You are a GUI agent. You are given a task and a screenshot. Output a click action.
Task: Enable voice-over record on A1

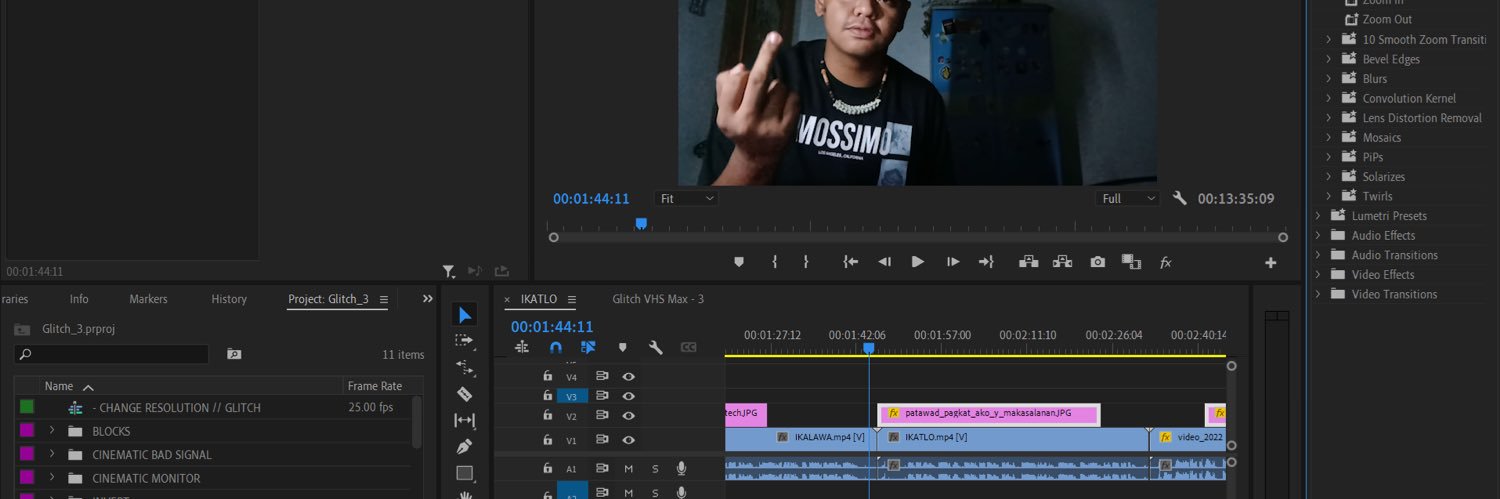681,468
